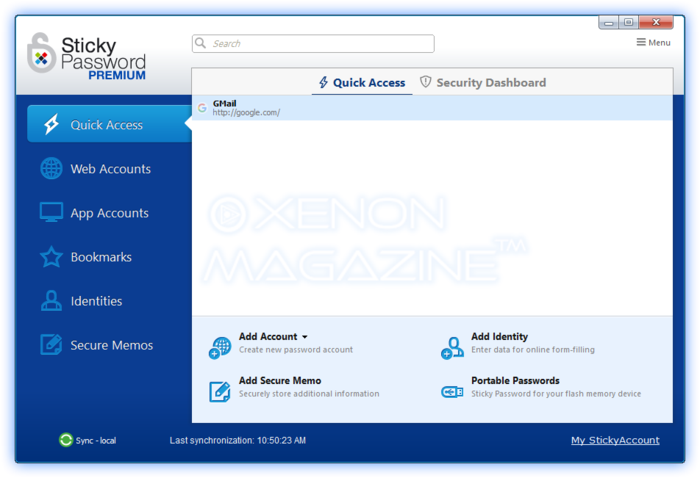Click the person icon for Identities
The image size is (700, 478).
(51, 300)
